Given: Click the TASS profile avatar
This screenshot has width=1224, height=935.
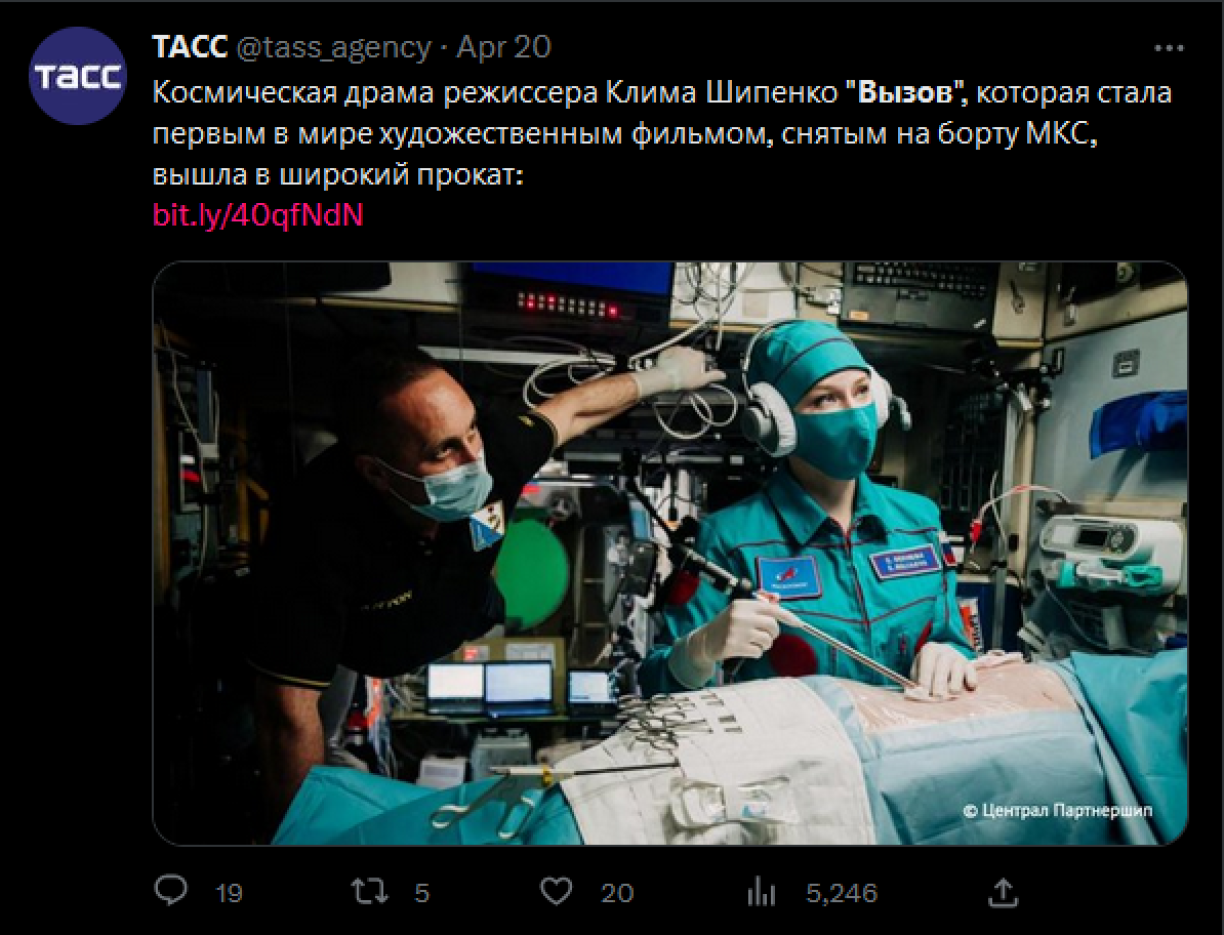Looking at the screenshot, I should [77, 76].
